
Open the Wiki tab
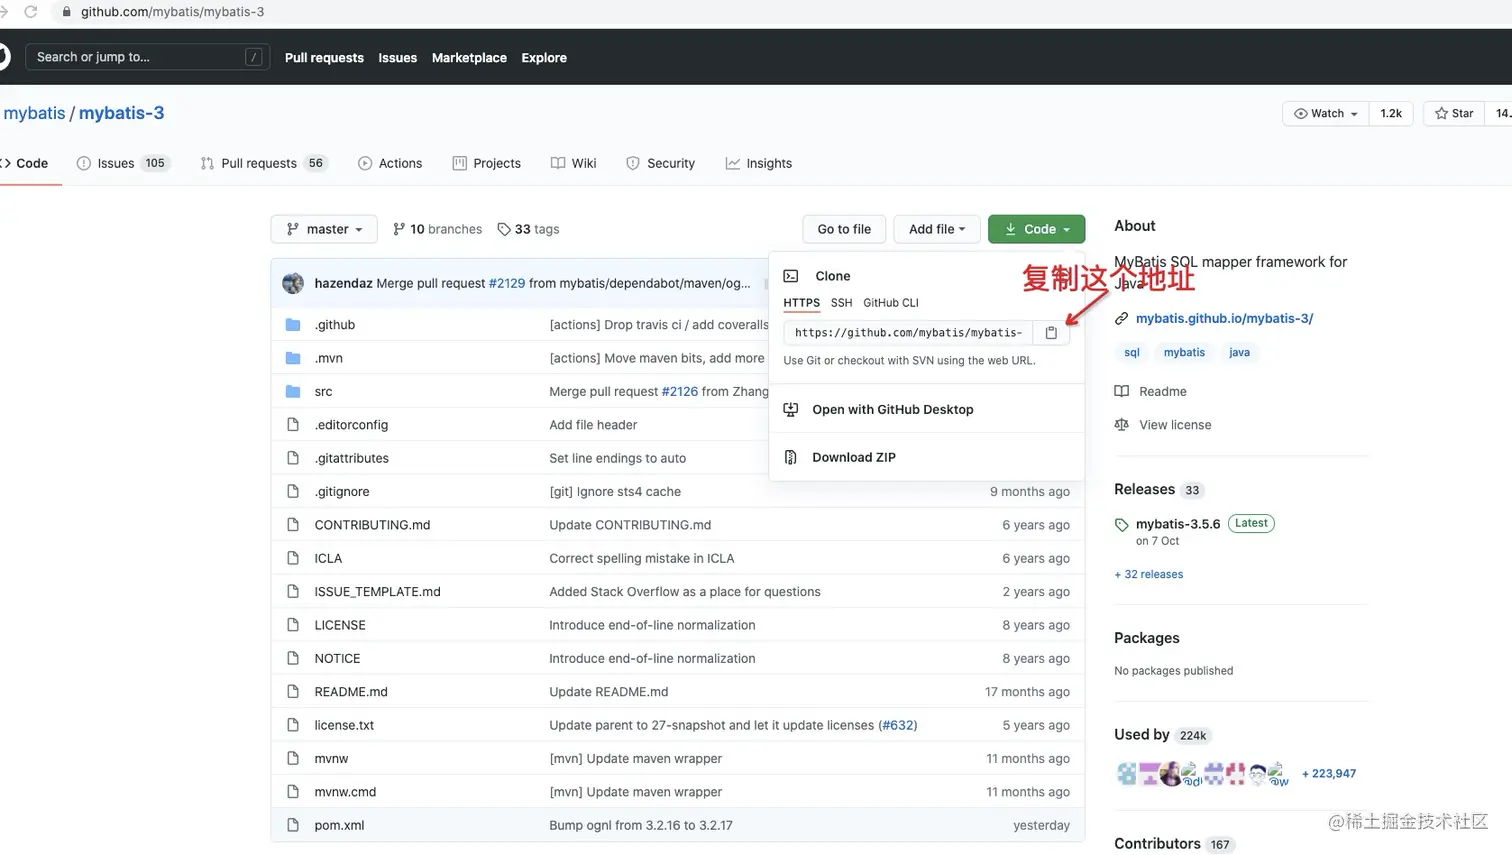[574, 163]
